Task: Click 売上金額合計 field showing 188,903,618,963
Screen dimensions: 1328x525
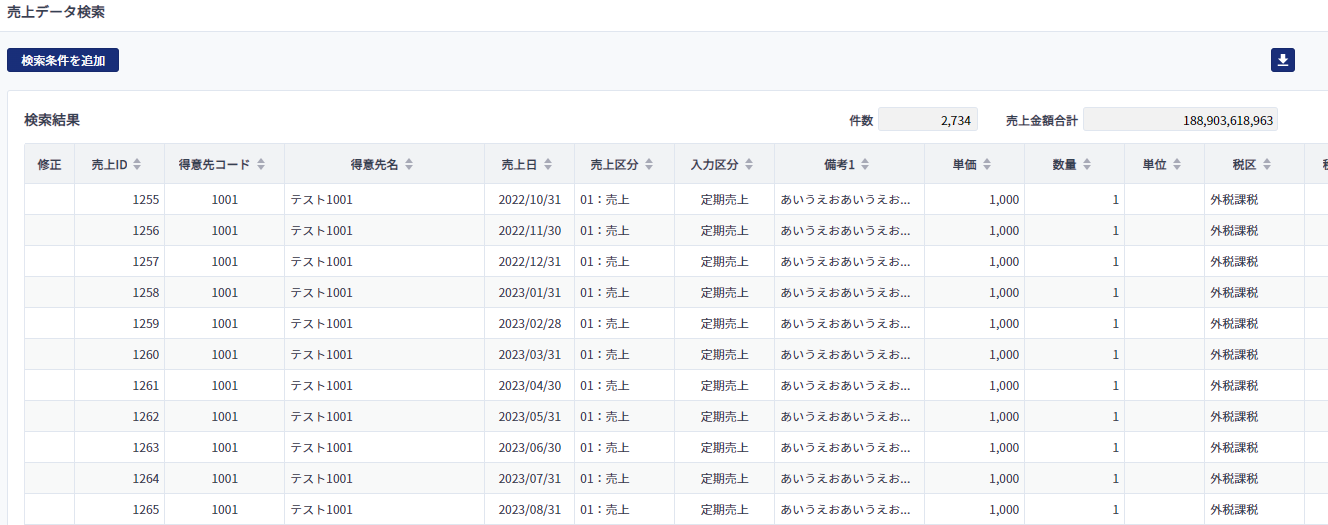Action: tap(1180, 120)
